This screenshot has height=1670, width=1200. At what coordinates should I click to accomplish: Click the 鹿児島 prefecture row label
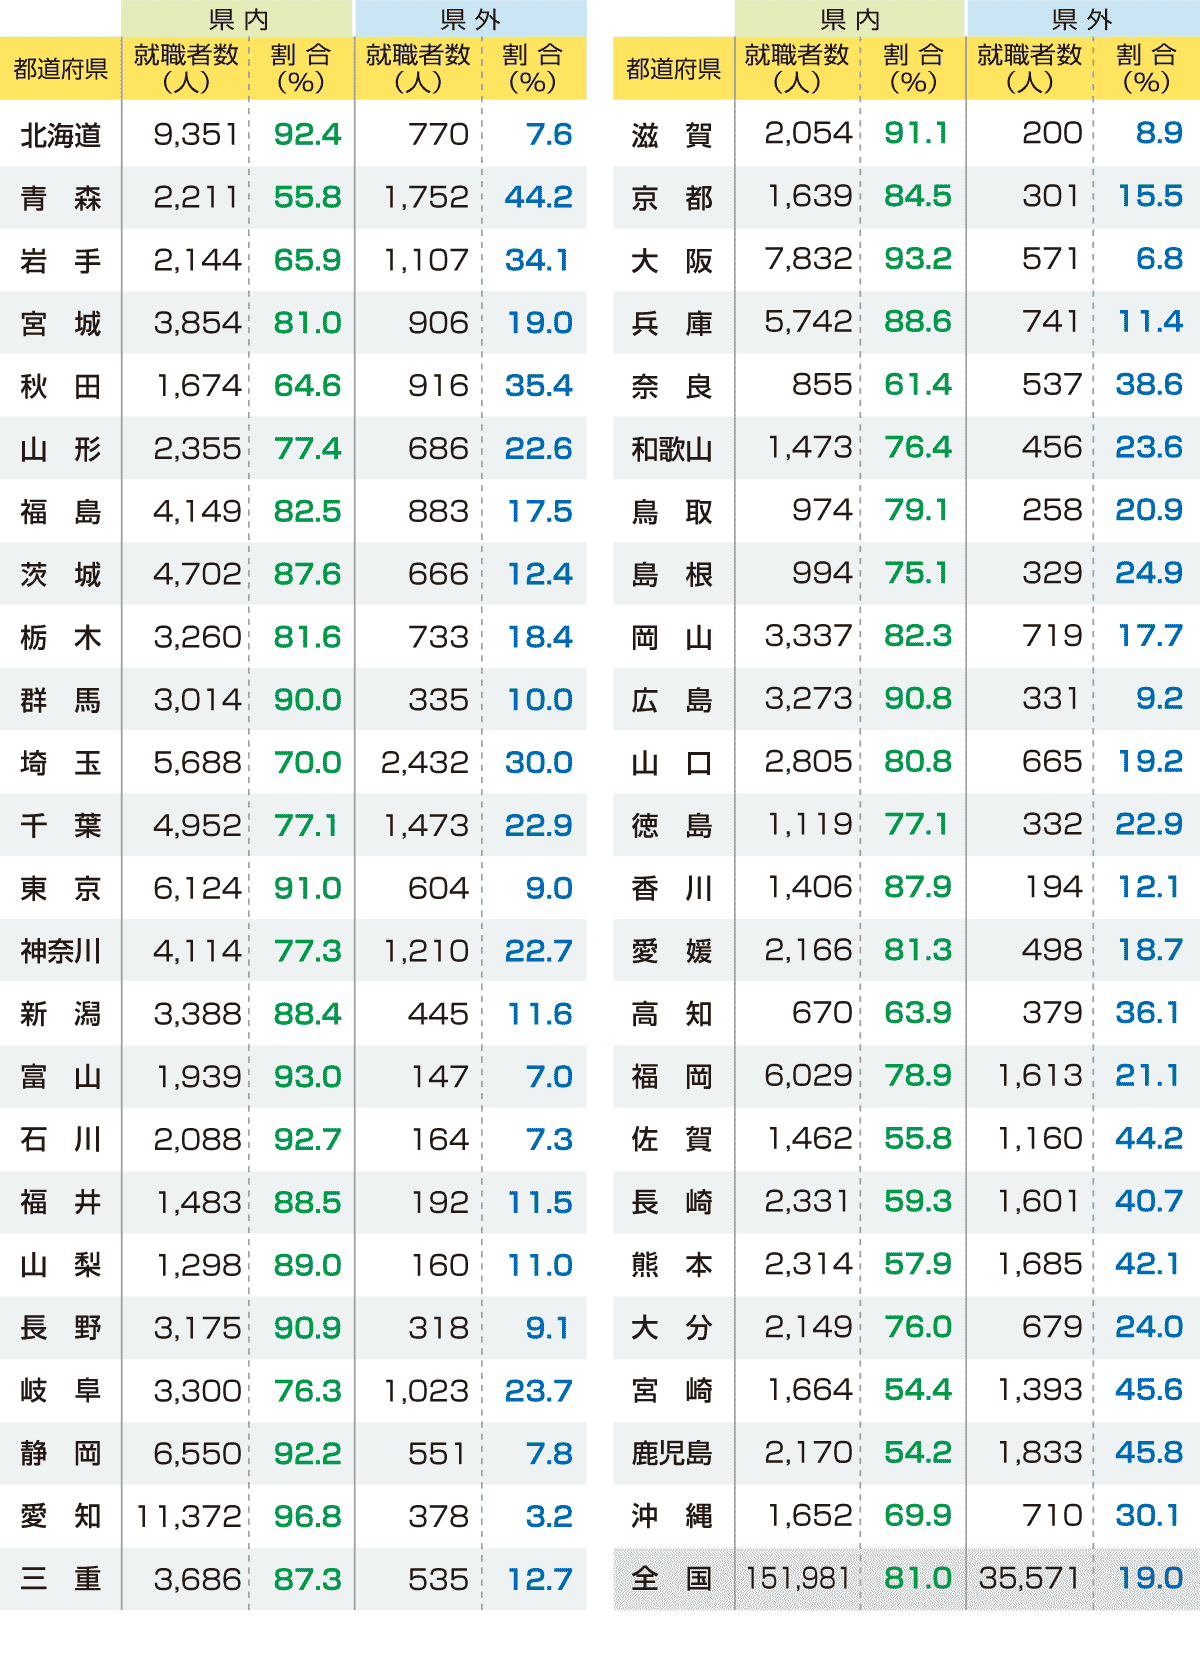[671, 1453]
